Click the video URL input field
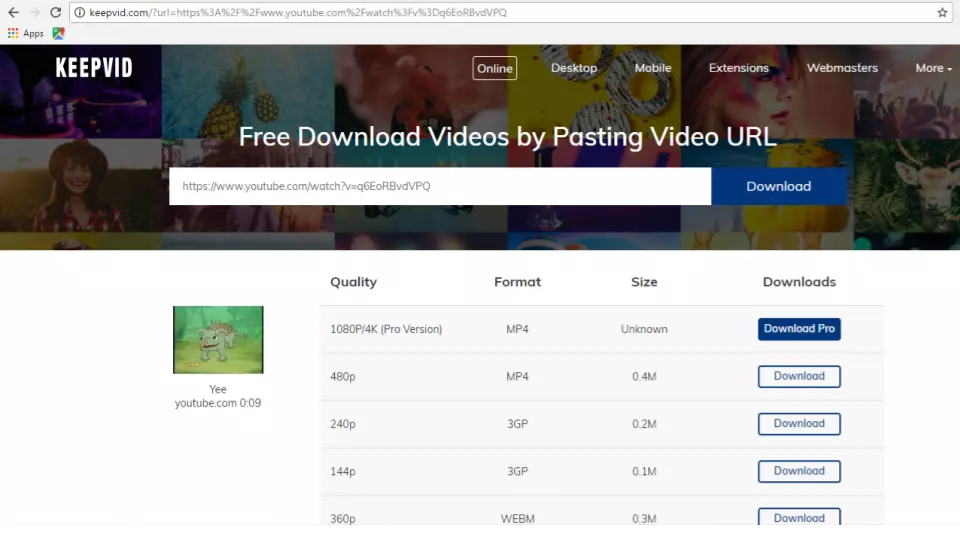The width and height of the screenshot is (960, 540). pyautogui.click(x=440, y=186)
